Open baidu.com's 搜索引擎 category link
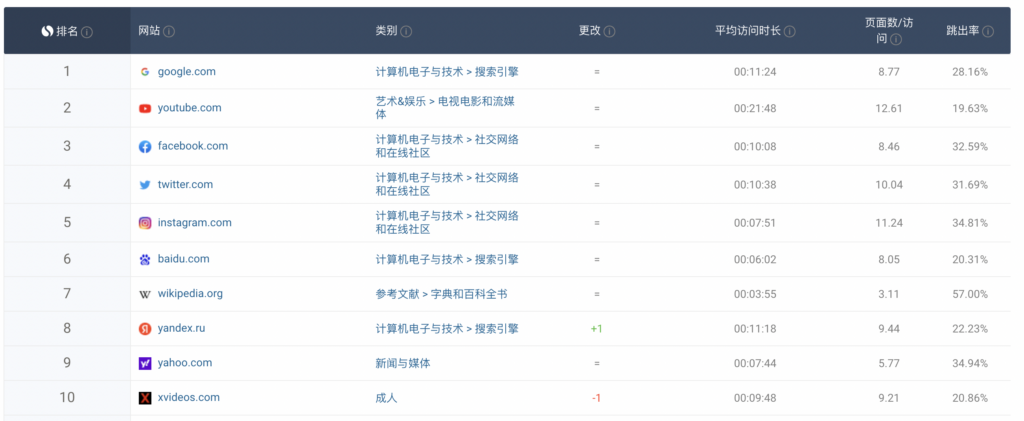This screenshot has width=1024, height=421. pyautogui.click(x=447, y=259)
